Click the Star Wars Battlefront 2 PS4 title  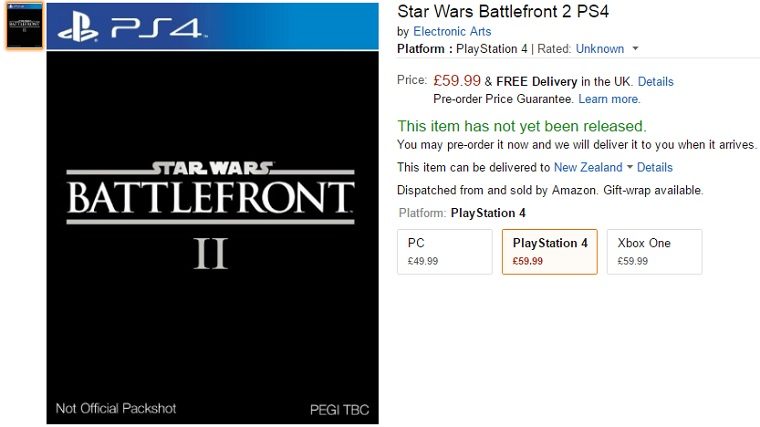coord(503,12)
